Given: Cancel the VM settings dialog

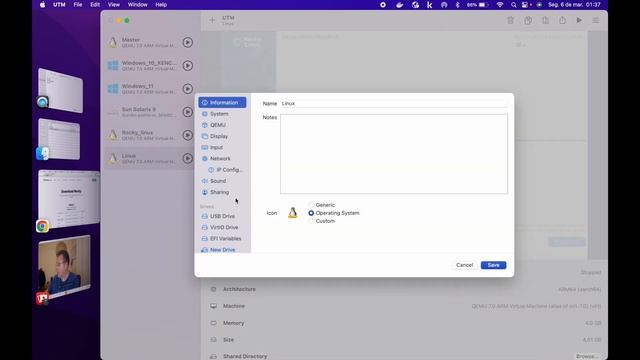Looking at the screenshot, I should click(x=464, y=265).
